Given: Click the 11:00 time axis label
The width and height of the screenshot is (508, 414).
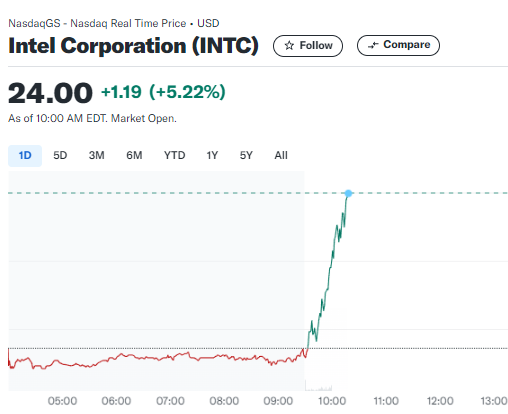Looking at the screenshot, I should (386, 401).
